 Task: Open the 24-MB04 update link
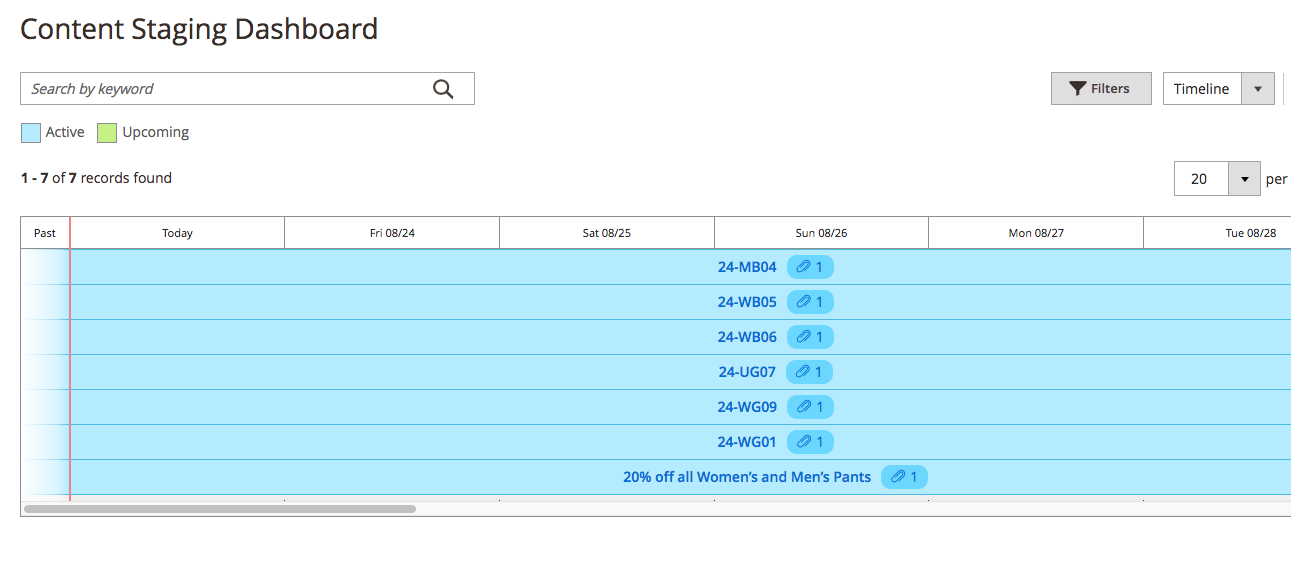coord(747,267)
